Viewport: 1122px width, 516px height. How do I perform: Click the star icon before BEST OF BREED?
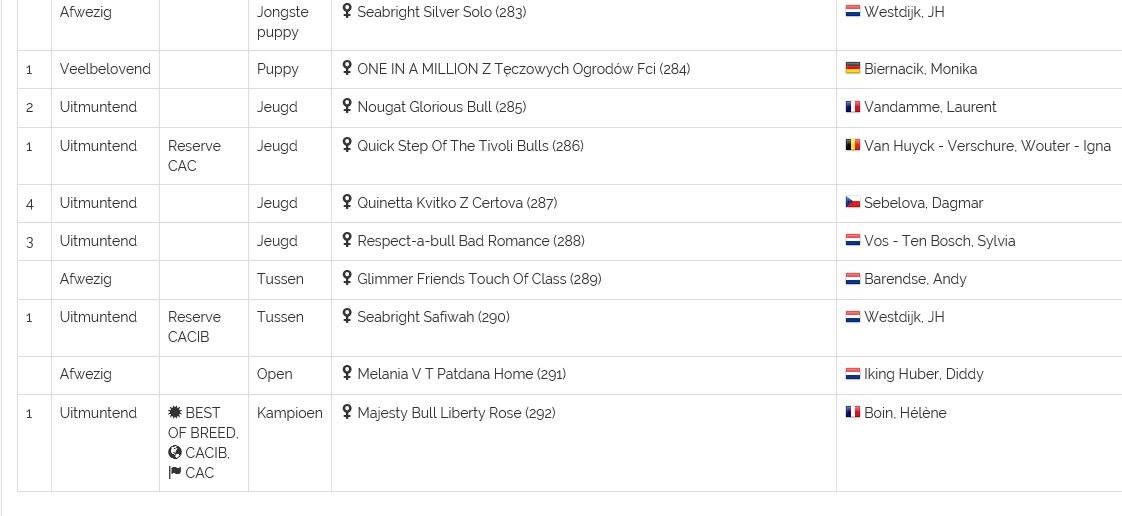point(175,412)
